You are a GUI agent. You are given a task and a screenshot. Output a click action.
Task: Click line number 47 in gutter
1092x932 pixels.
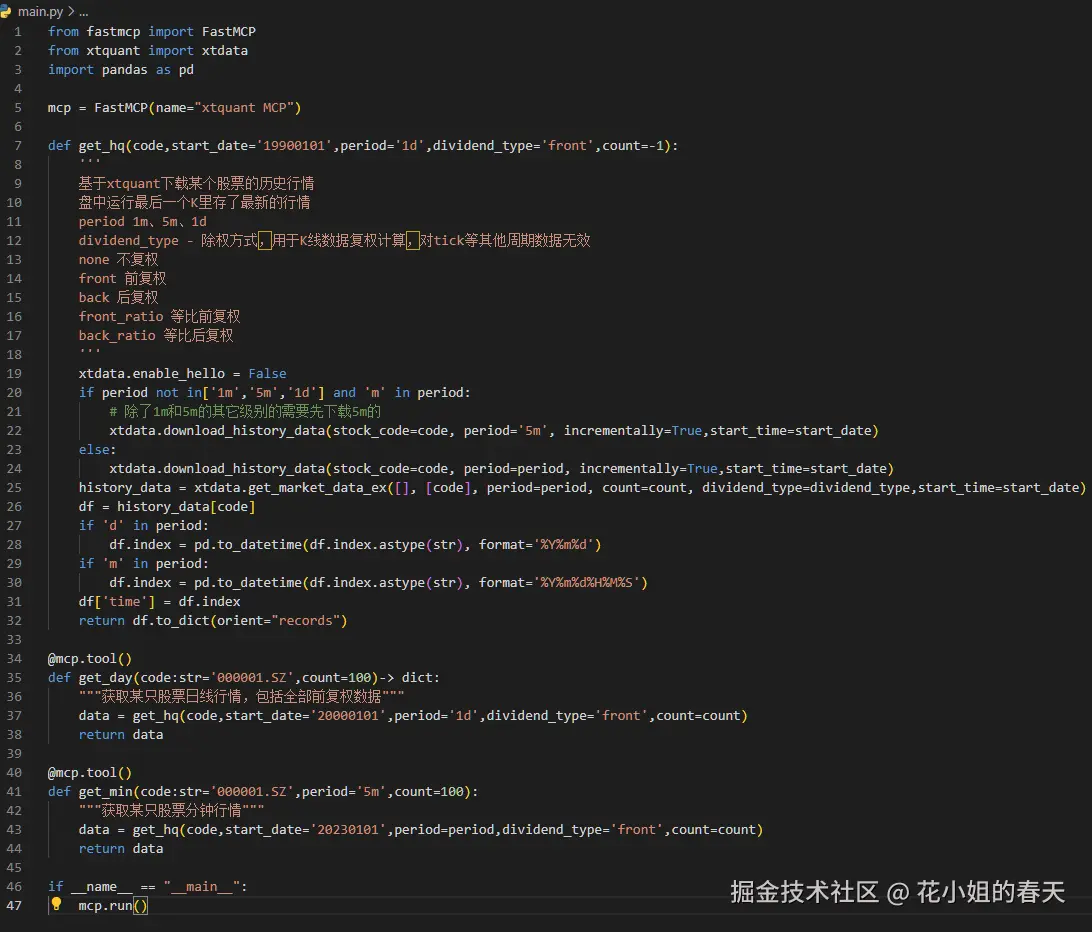[x=14, y=906]
